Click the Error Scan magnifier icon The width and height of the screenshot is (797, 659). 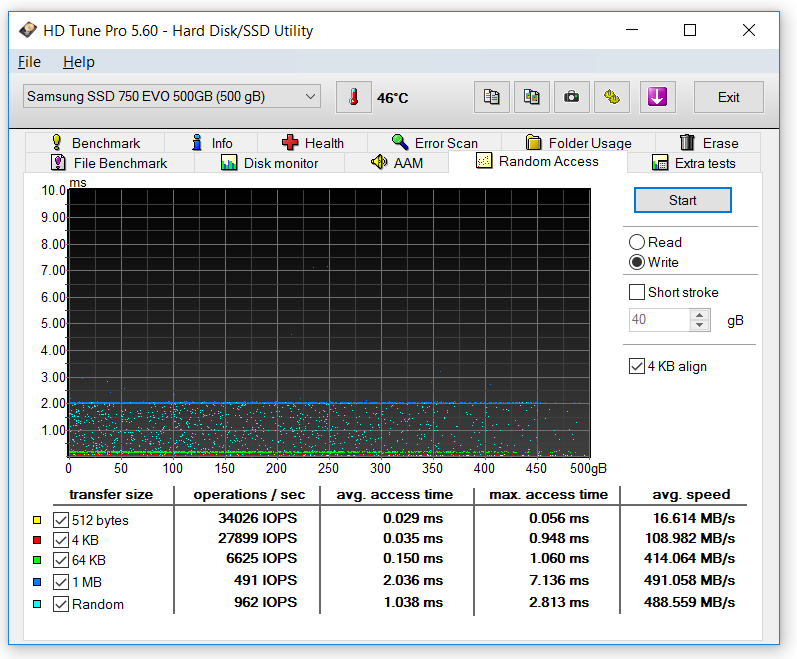coord(400,143)
